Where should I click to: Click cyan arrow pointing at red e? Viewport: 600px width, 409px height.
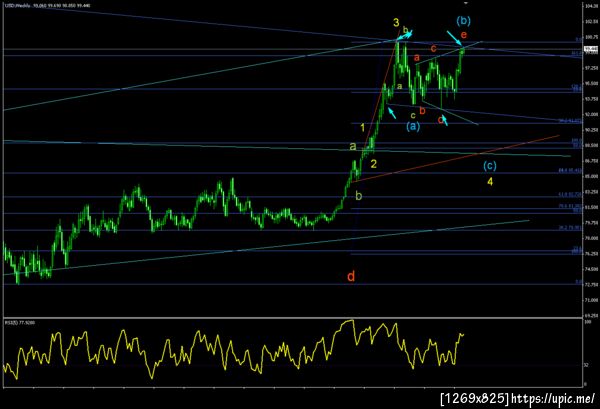[455, 39]
